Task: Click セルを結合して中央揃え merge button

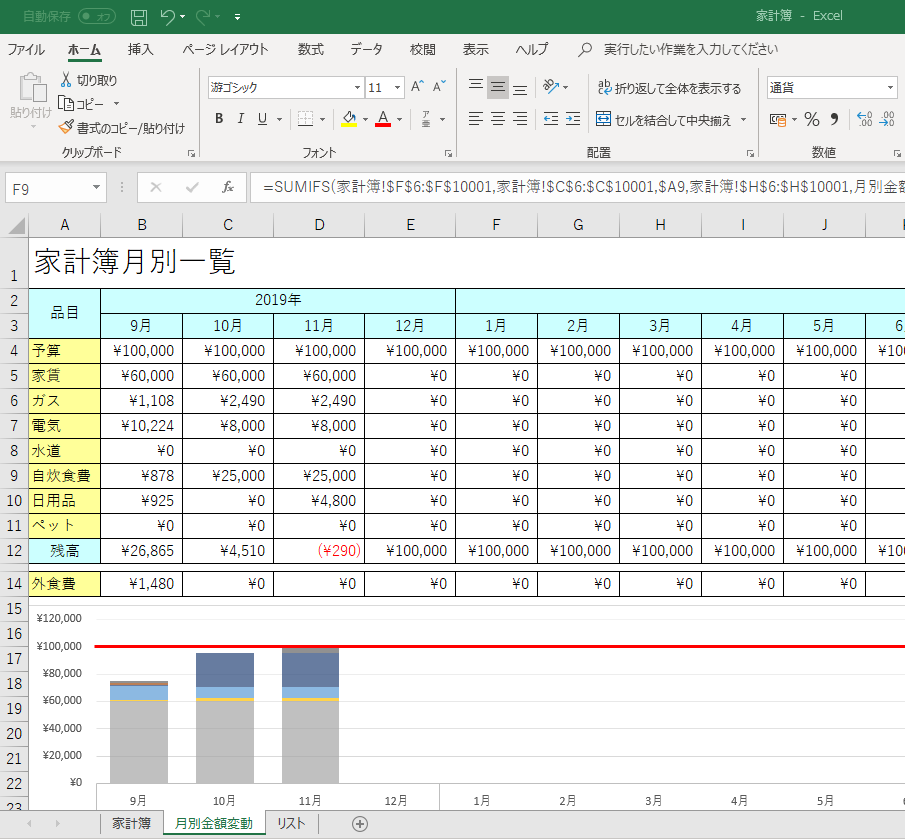Action: [664, 119]
